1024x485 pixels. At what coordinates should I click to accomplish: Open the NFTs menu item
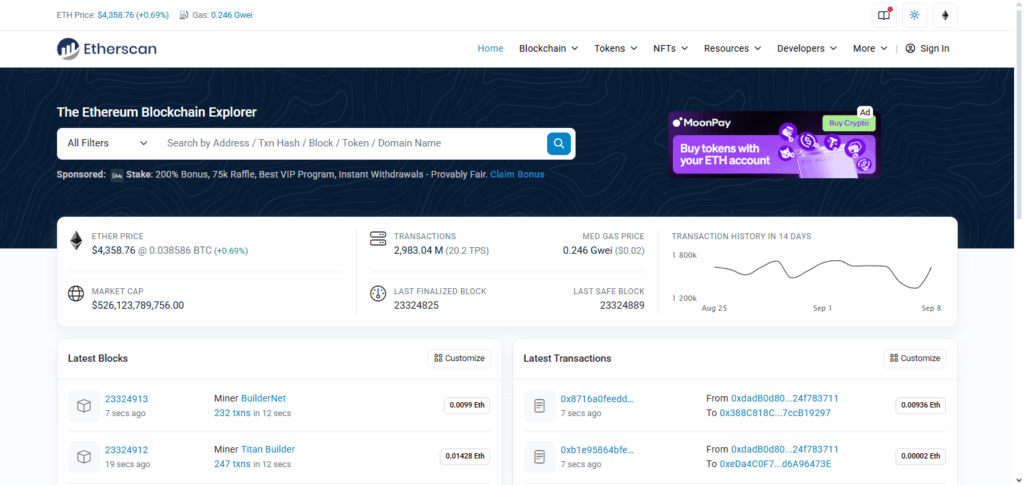671,48
